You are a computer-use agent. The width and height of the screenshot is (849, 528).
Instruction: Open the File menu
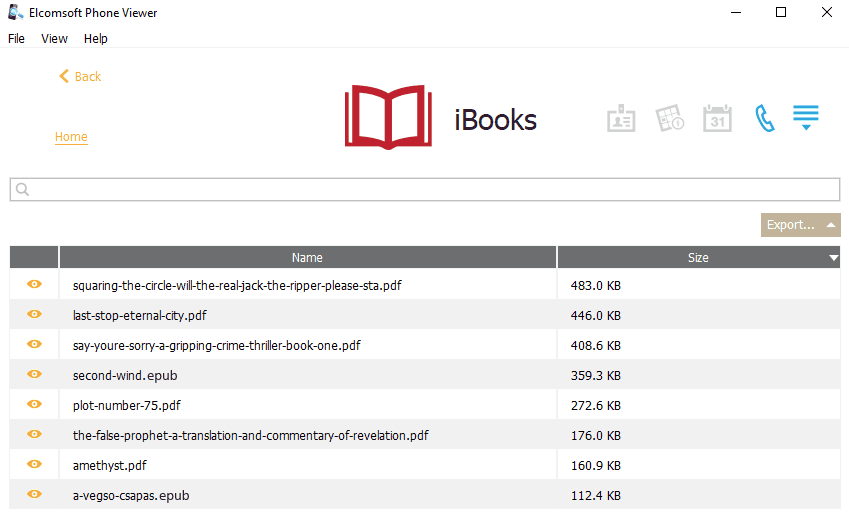click(16, 39)
